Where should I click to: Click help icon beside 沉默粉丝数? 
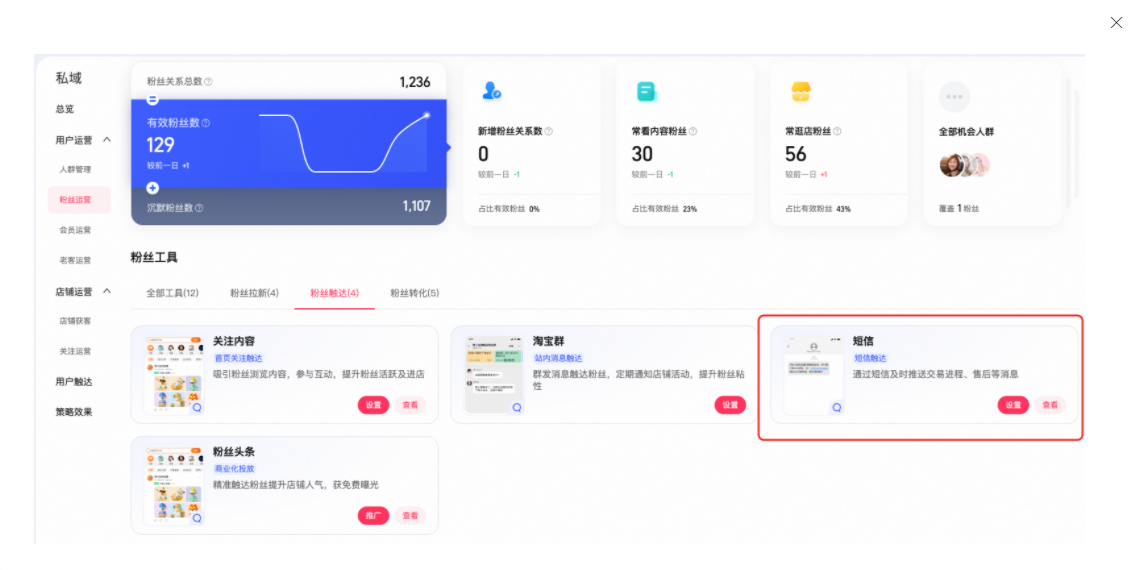click(199, 208)
